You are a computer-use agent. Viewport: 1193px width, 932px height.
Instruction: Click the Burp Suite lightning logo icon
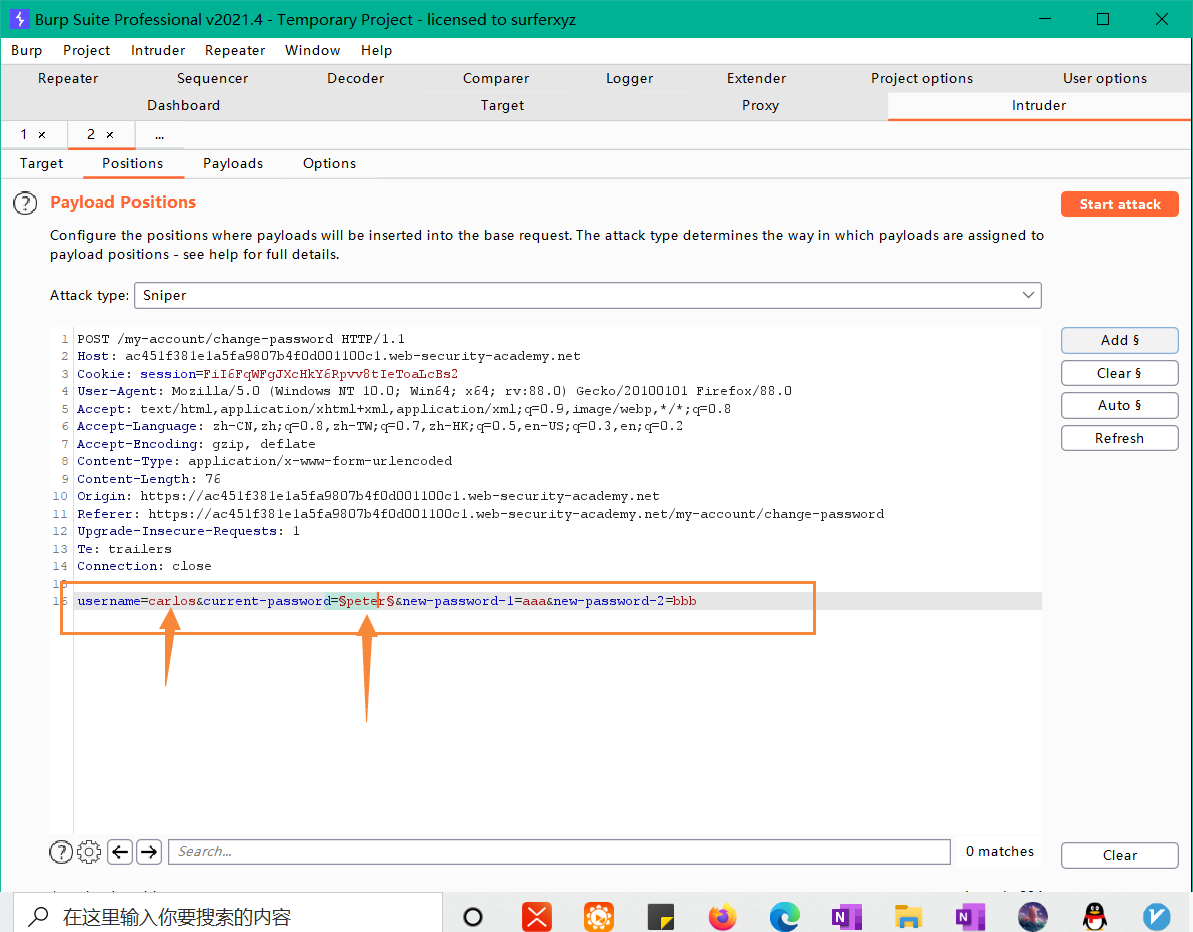point(20,19)
